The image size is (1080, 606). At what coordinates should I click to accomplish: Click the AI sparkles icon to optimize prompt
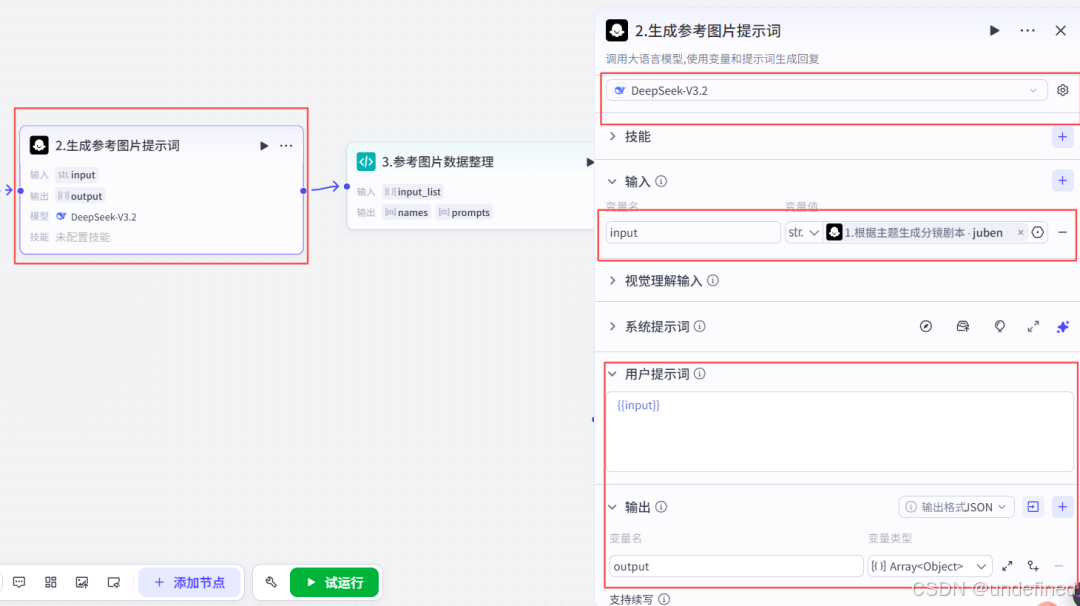click(x=1063, y=326)
